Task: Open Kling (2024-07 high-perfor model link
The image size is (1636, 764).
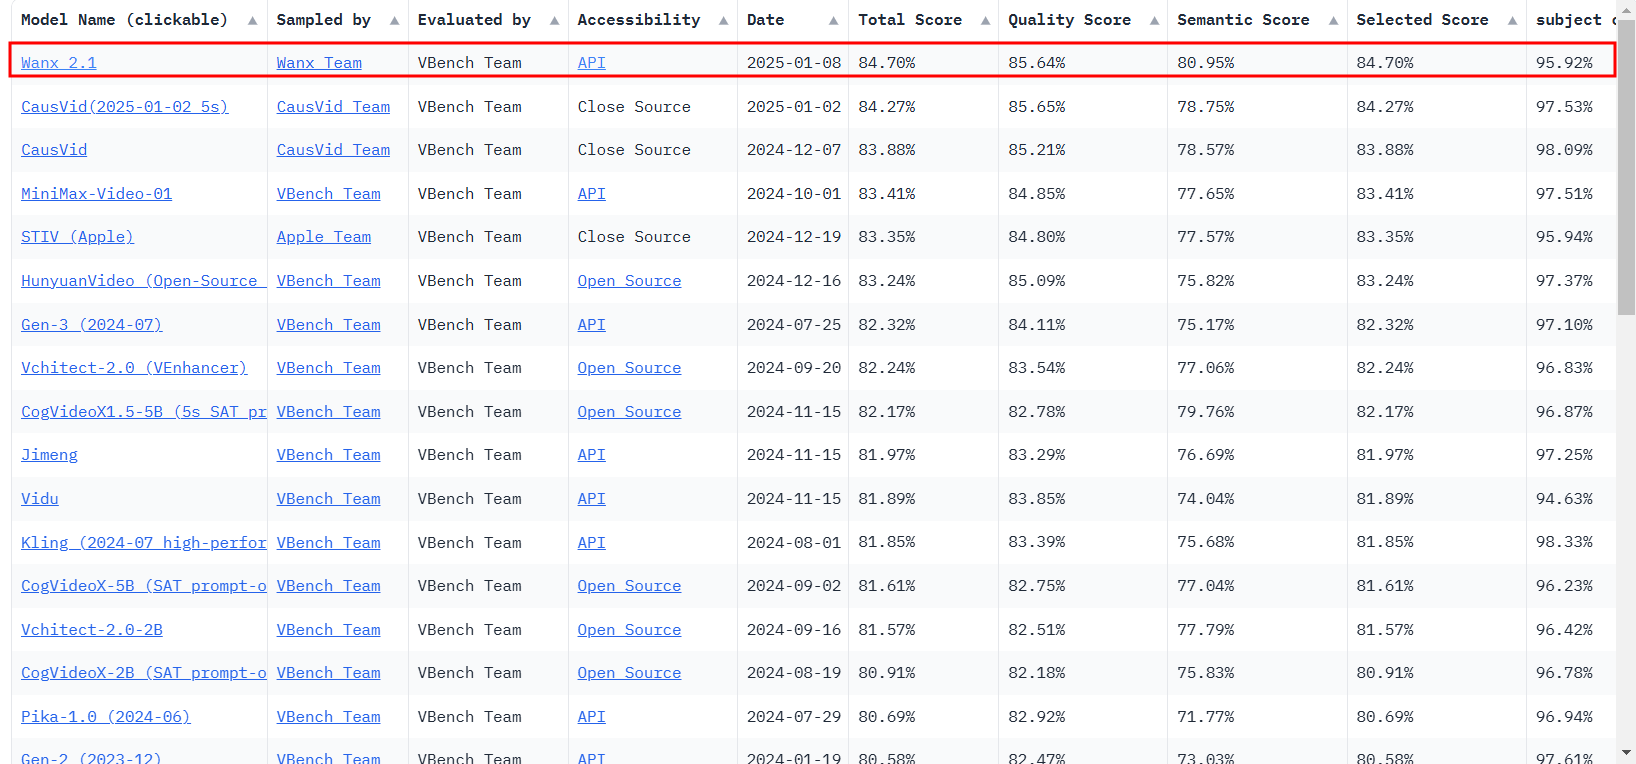Action: (143, 543)
